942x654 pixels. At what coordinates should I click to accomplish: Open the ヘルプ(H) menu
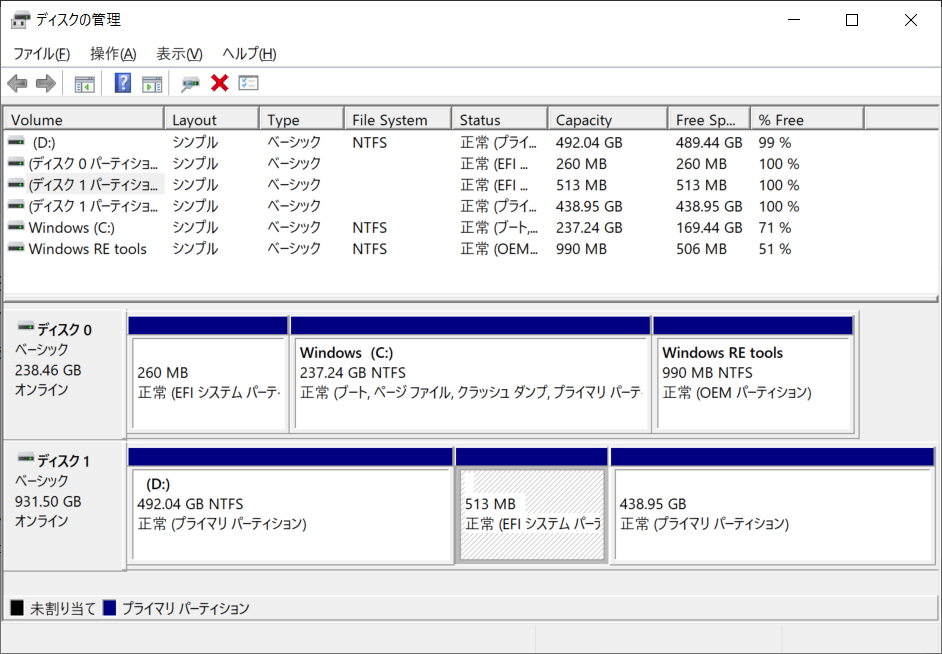click(249, 54)
